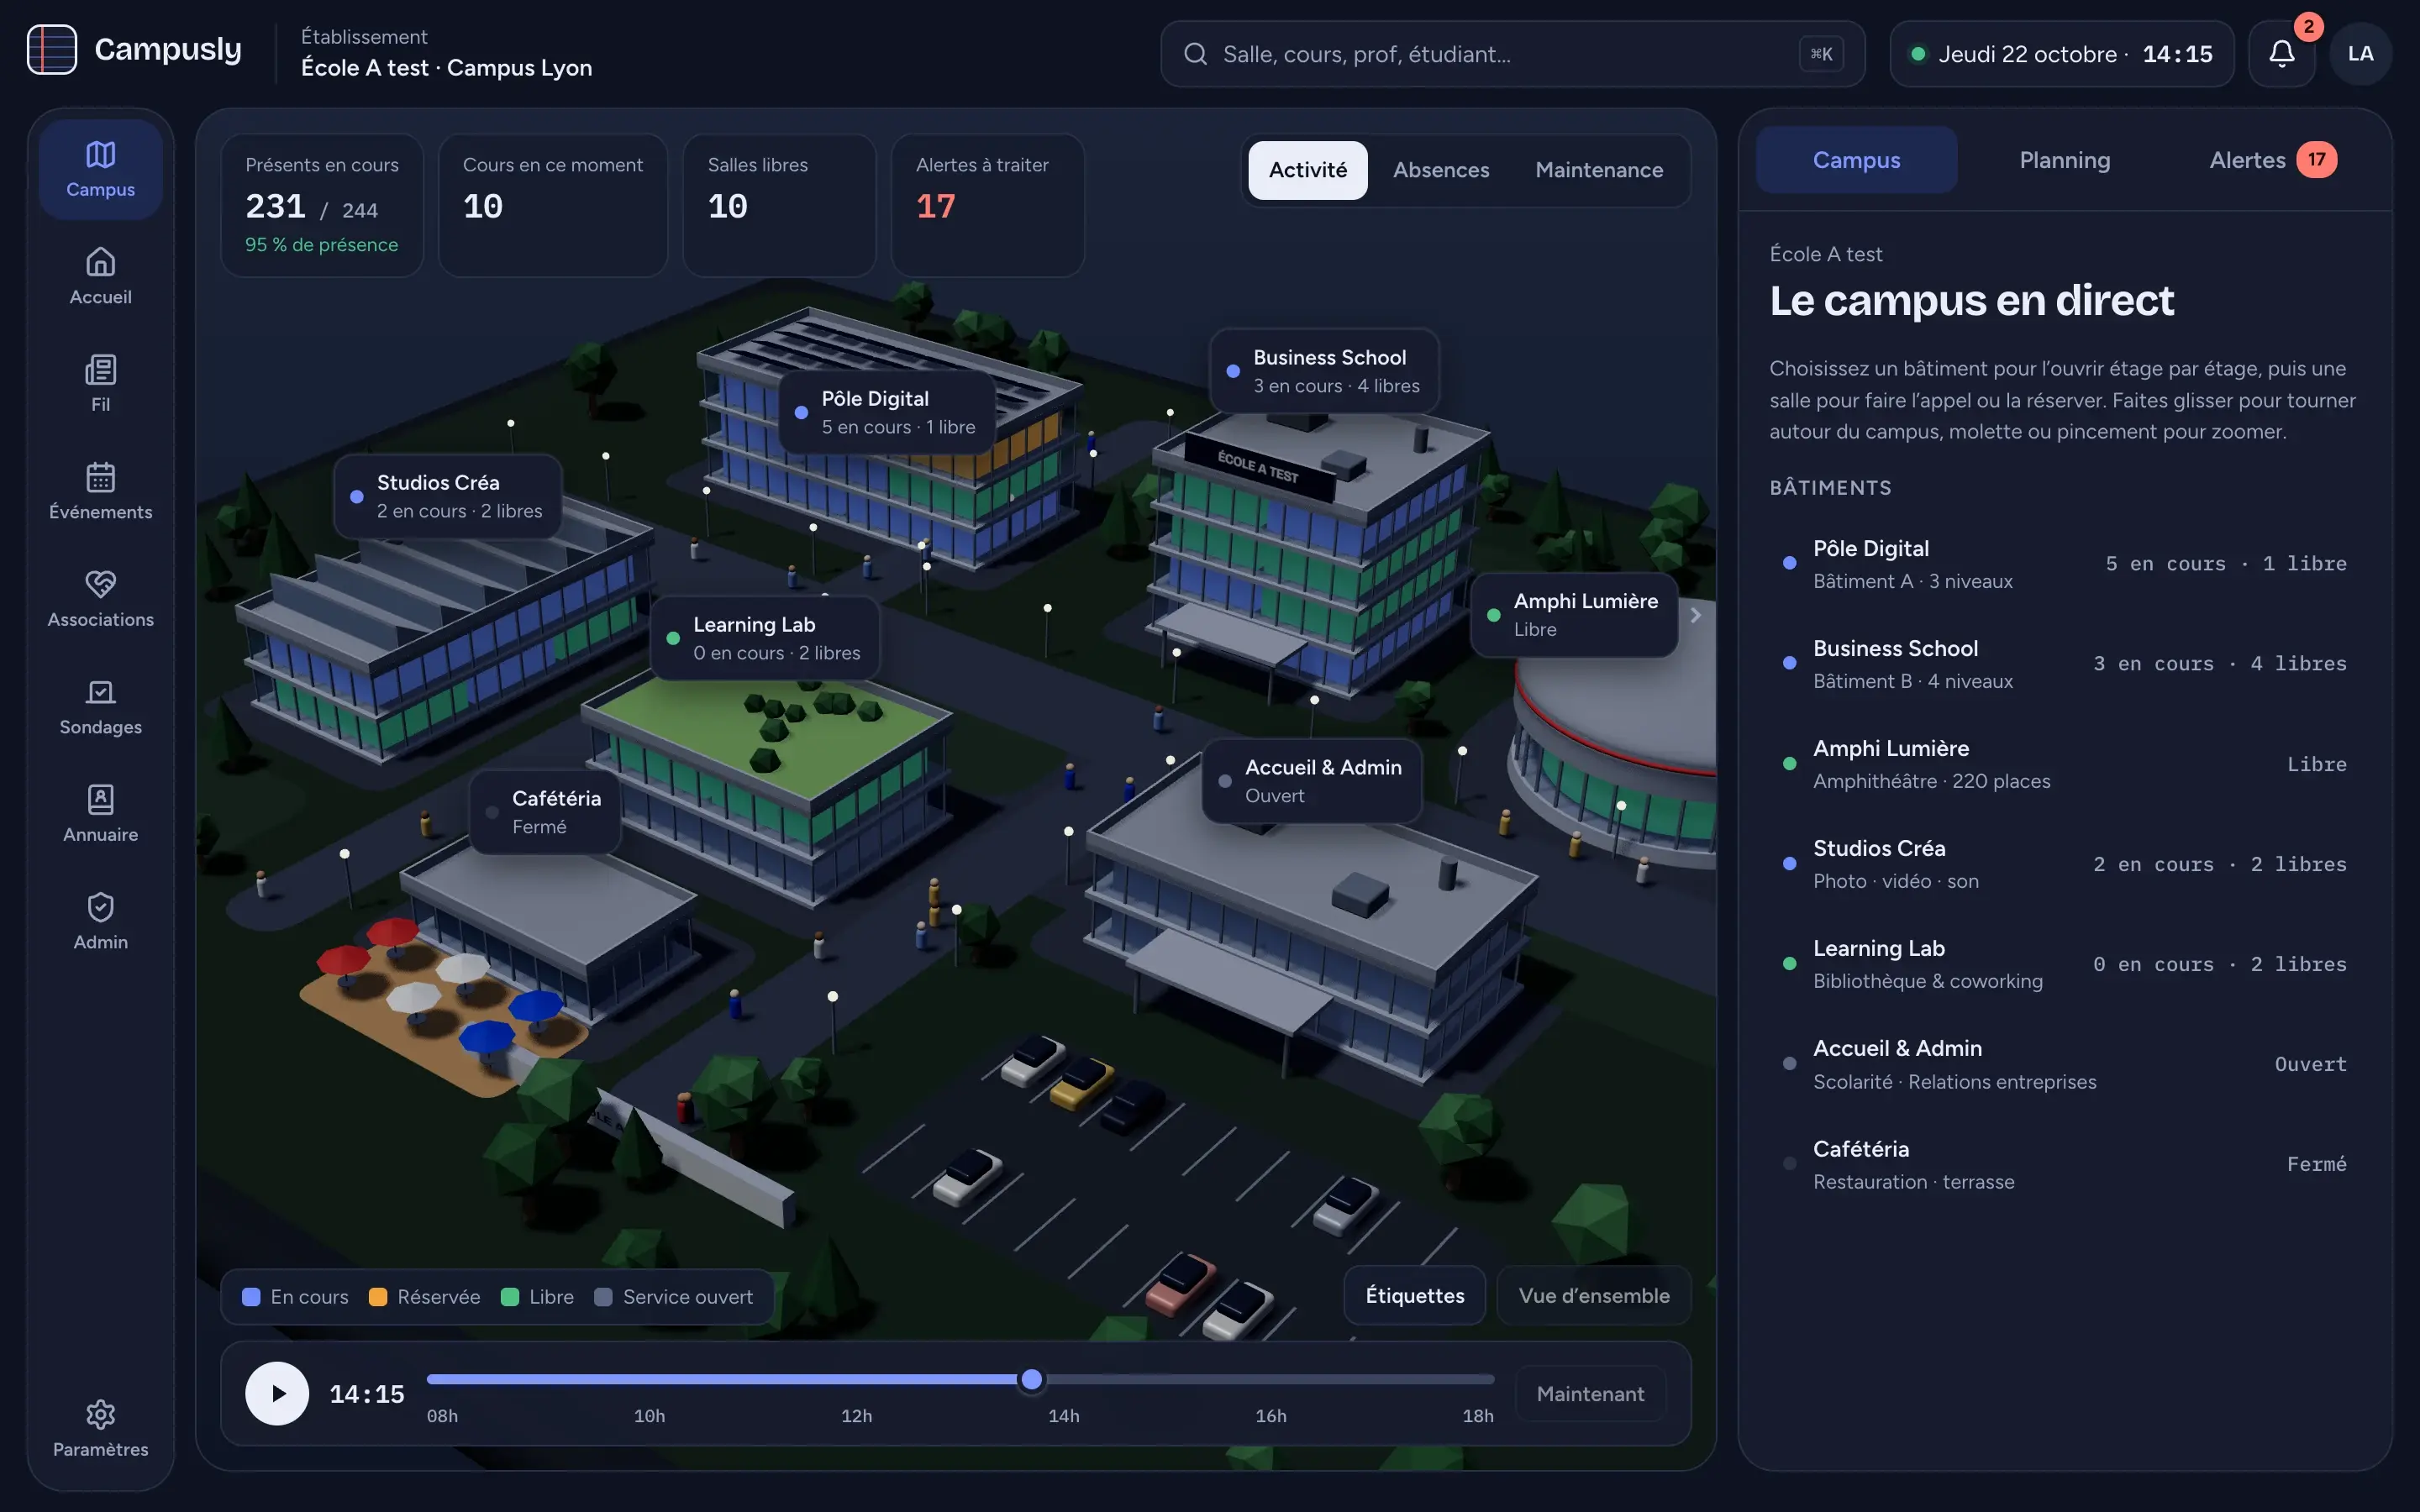This screenshot has width=2420, height=1512.
Task: Click the Pôle Digital map label
Action: [x=887, y=412]
